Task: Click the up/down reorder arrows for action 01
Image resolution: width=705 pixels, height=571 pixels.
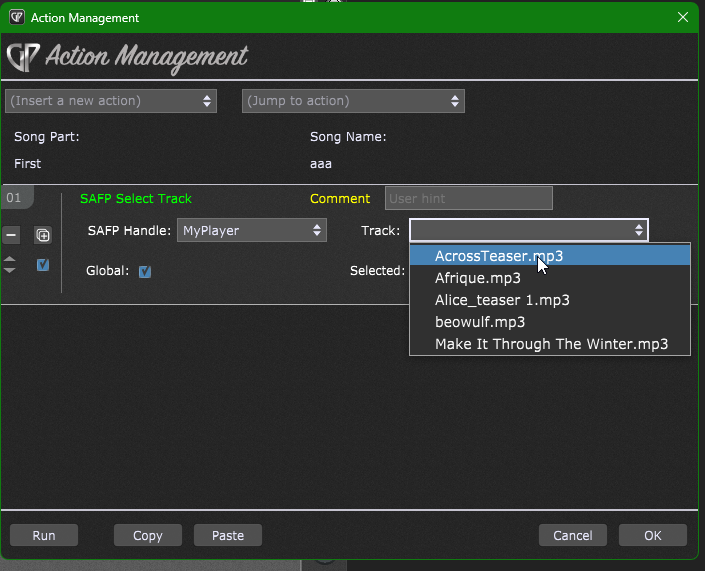Action: click(11, 265)
